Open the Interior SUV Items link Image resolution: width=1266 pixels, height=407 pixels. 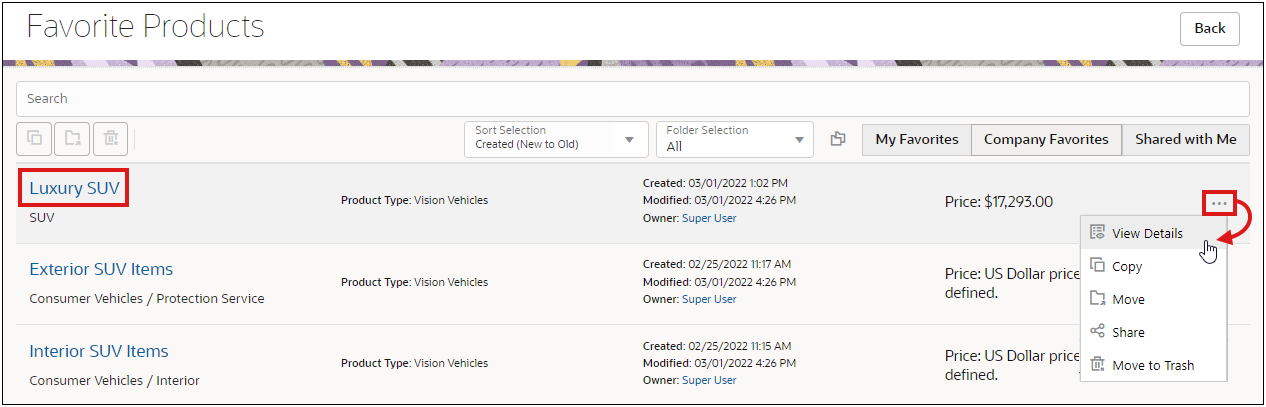pos(99,351)
